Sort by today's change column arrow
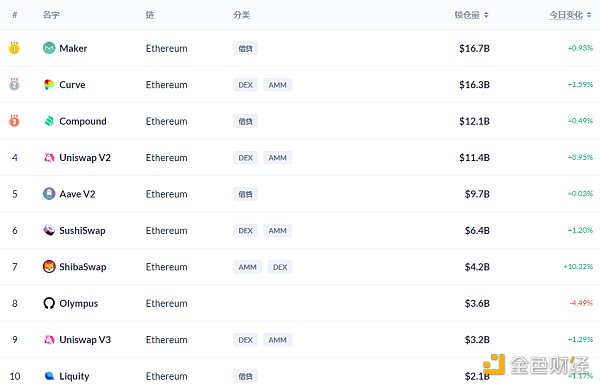This screenshot has width=600, height=386. click(x=589, y=15)
